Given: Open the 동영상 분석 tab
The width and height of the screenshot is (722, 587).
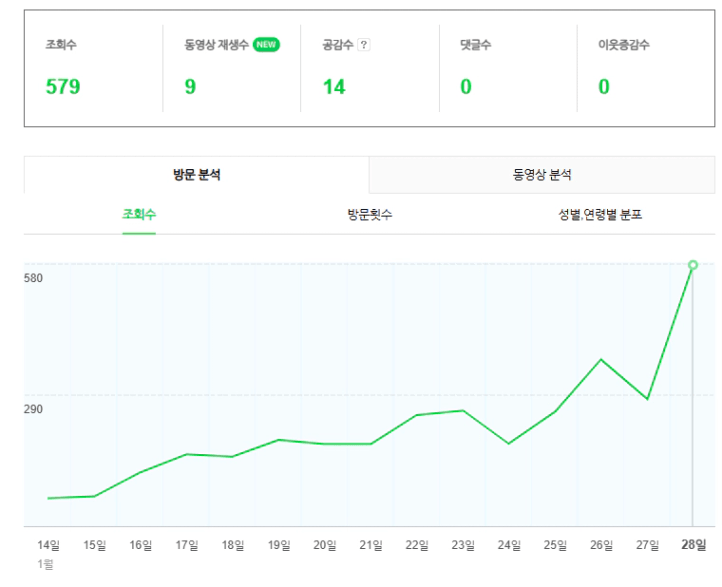Looking at the screenshot, I should pyautogui.click(x=542, y=175).
